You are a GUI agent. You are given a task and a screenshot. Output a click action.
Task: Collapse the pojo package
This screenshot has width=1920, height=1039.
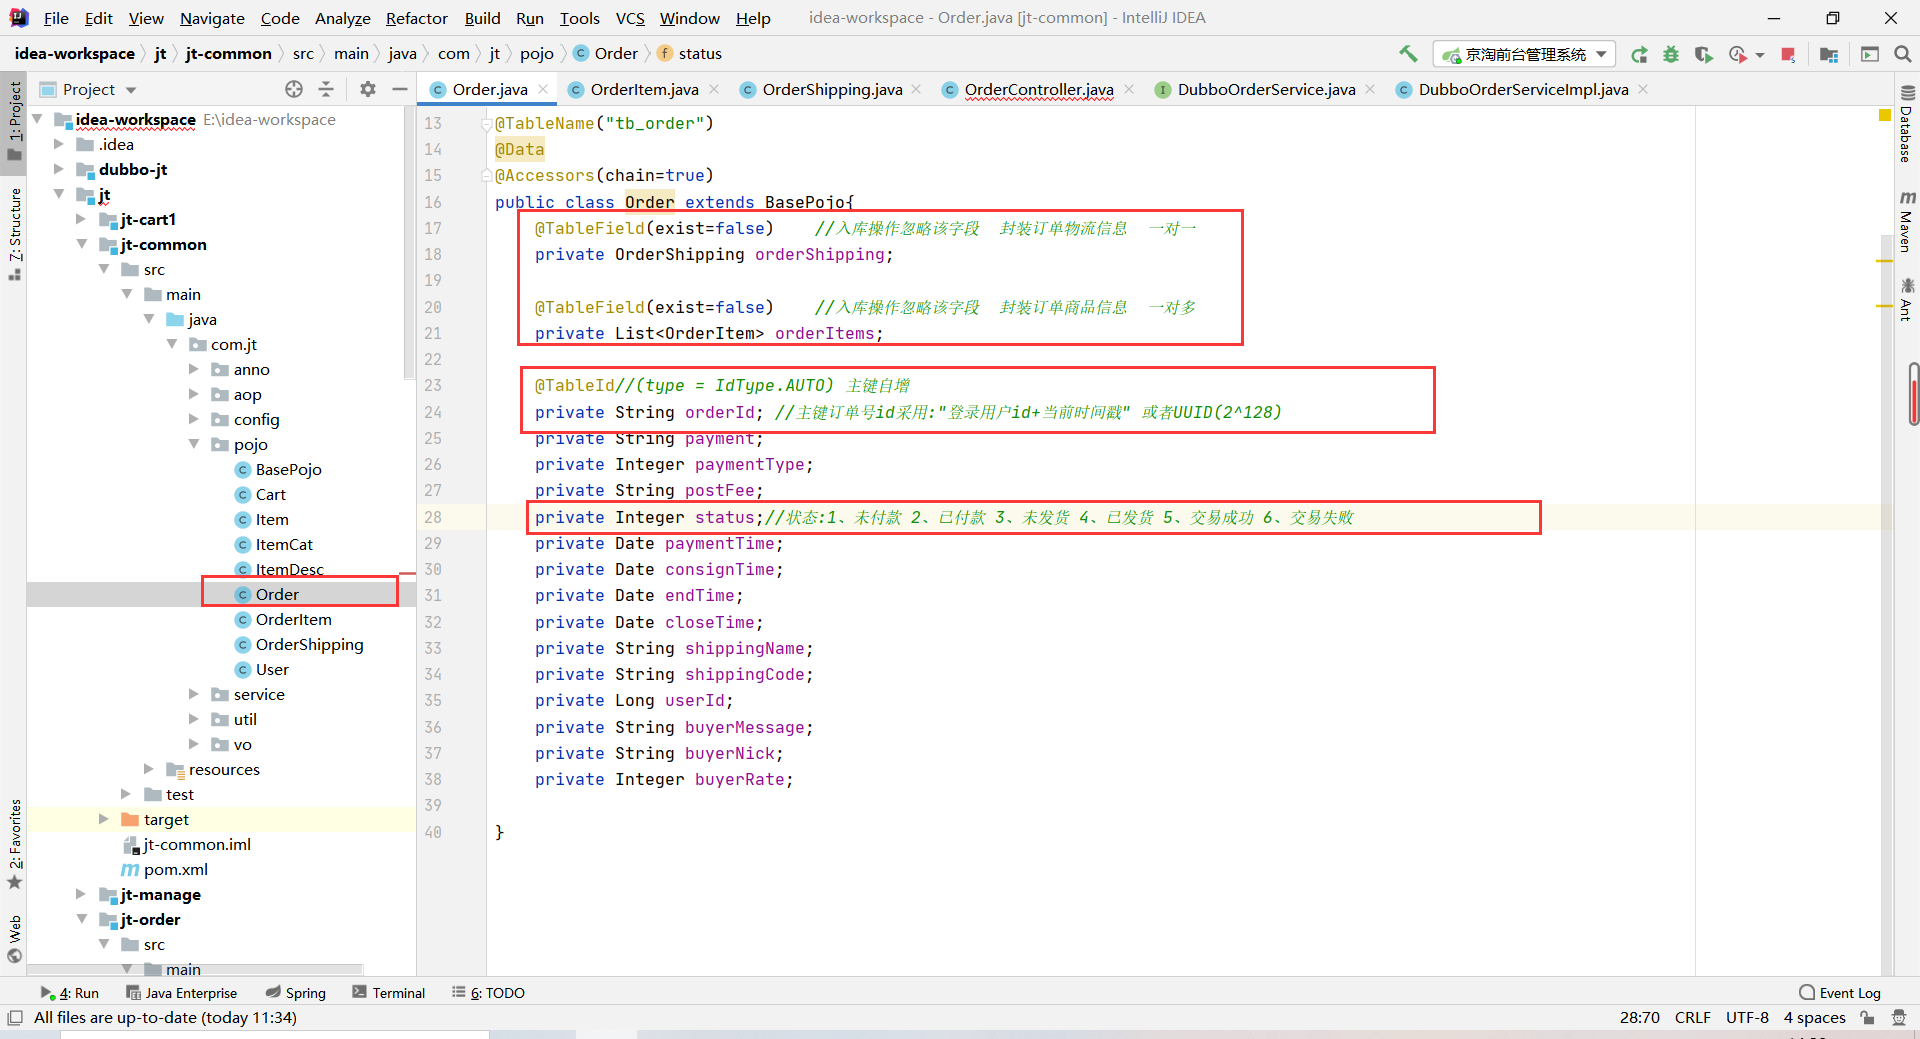194,444
